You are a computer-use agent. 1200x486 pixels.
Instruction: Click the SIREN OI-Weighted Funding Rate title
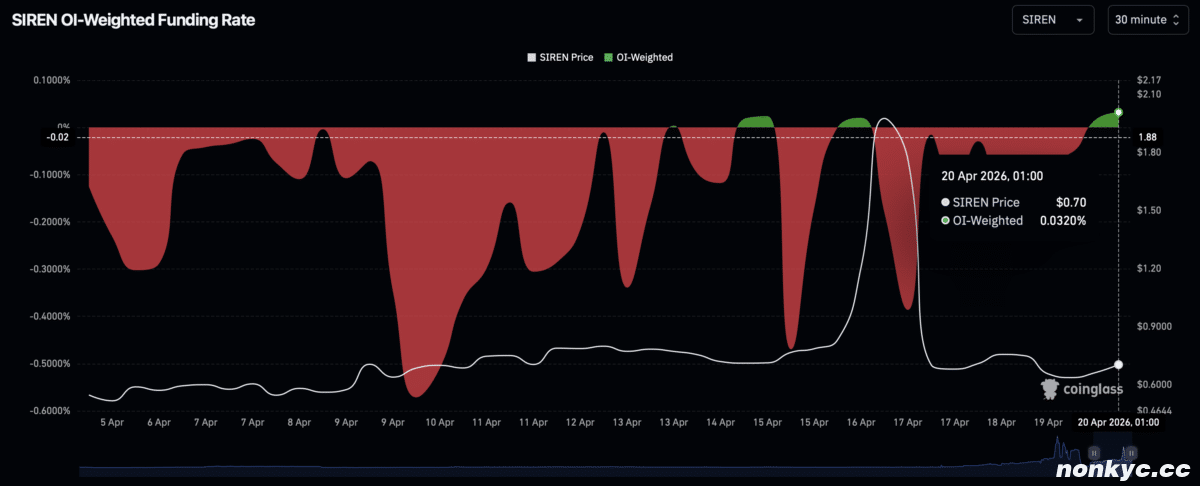click(133, 20)
